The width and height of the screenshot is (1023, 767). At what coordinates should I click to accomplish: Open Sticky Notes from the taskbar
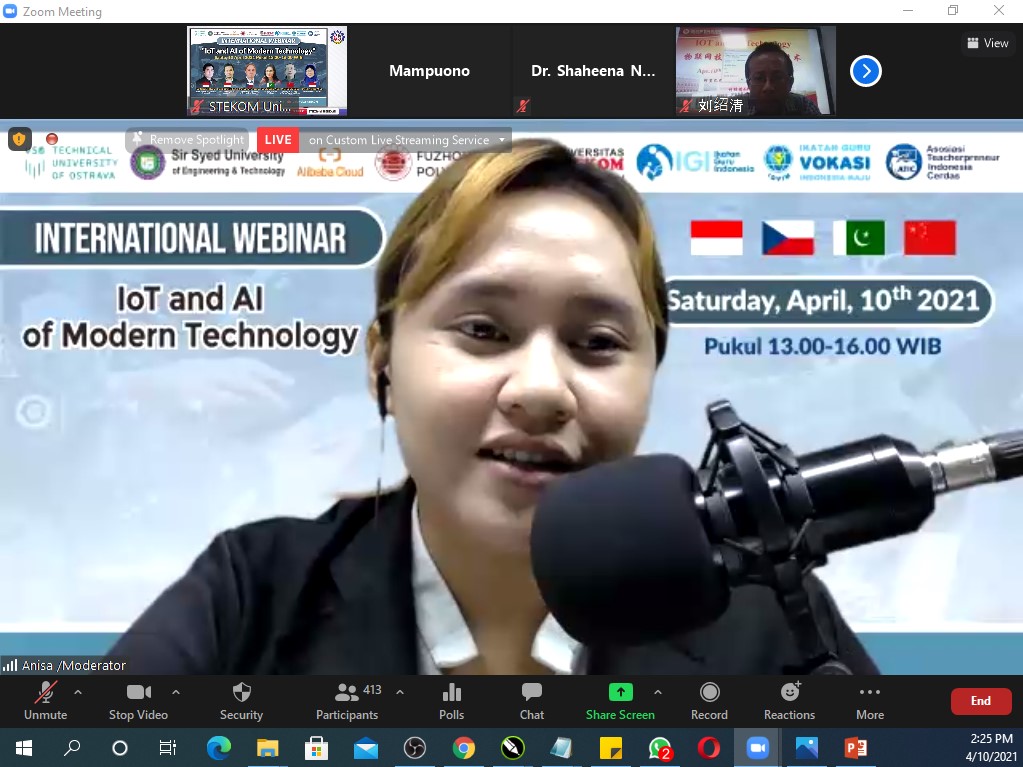click(611, 747)
